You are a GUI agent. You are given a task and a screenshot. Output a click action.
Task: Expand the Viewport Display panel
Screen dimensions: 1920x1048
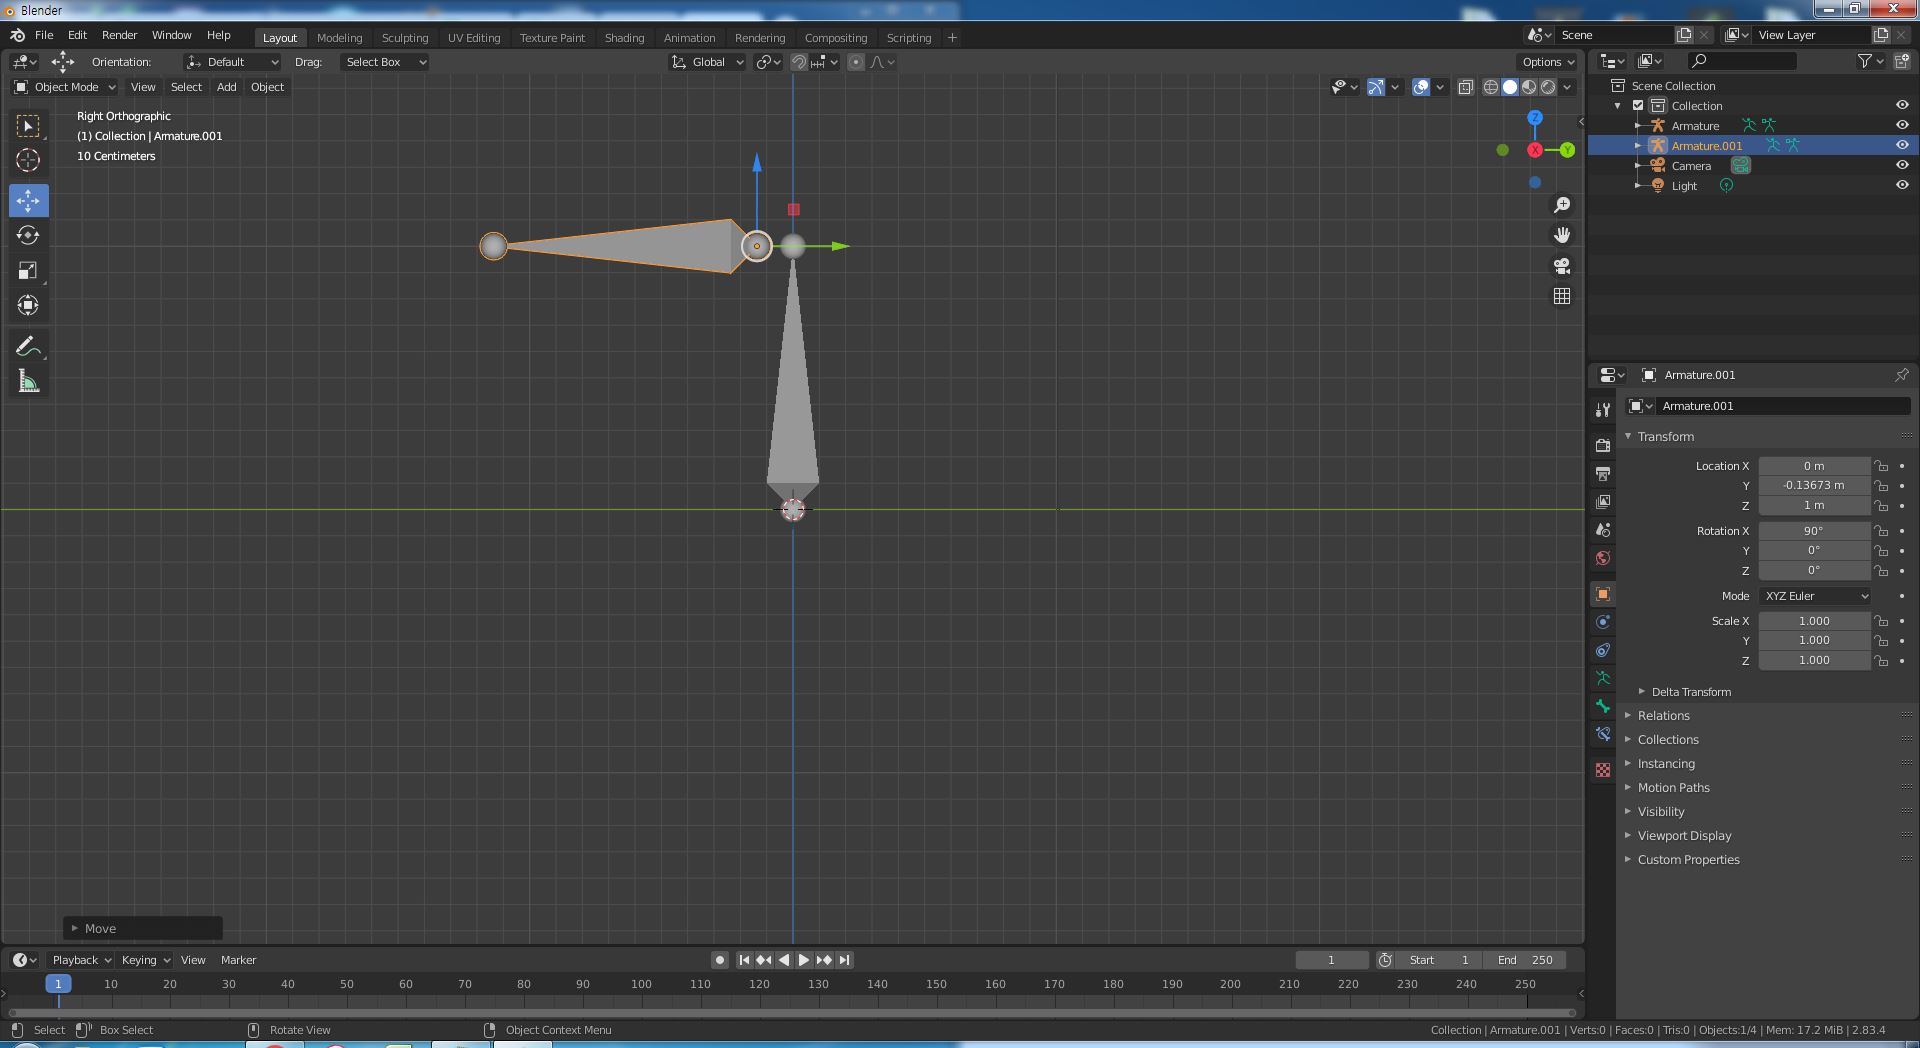1684,836
